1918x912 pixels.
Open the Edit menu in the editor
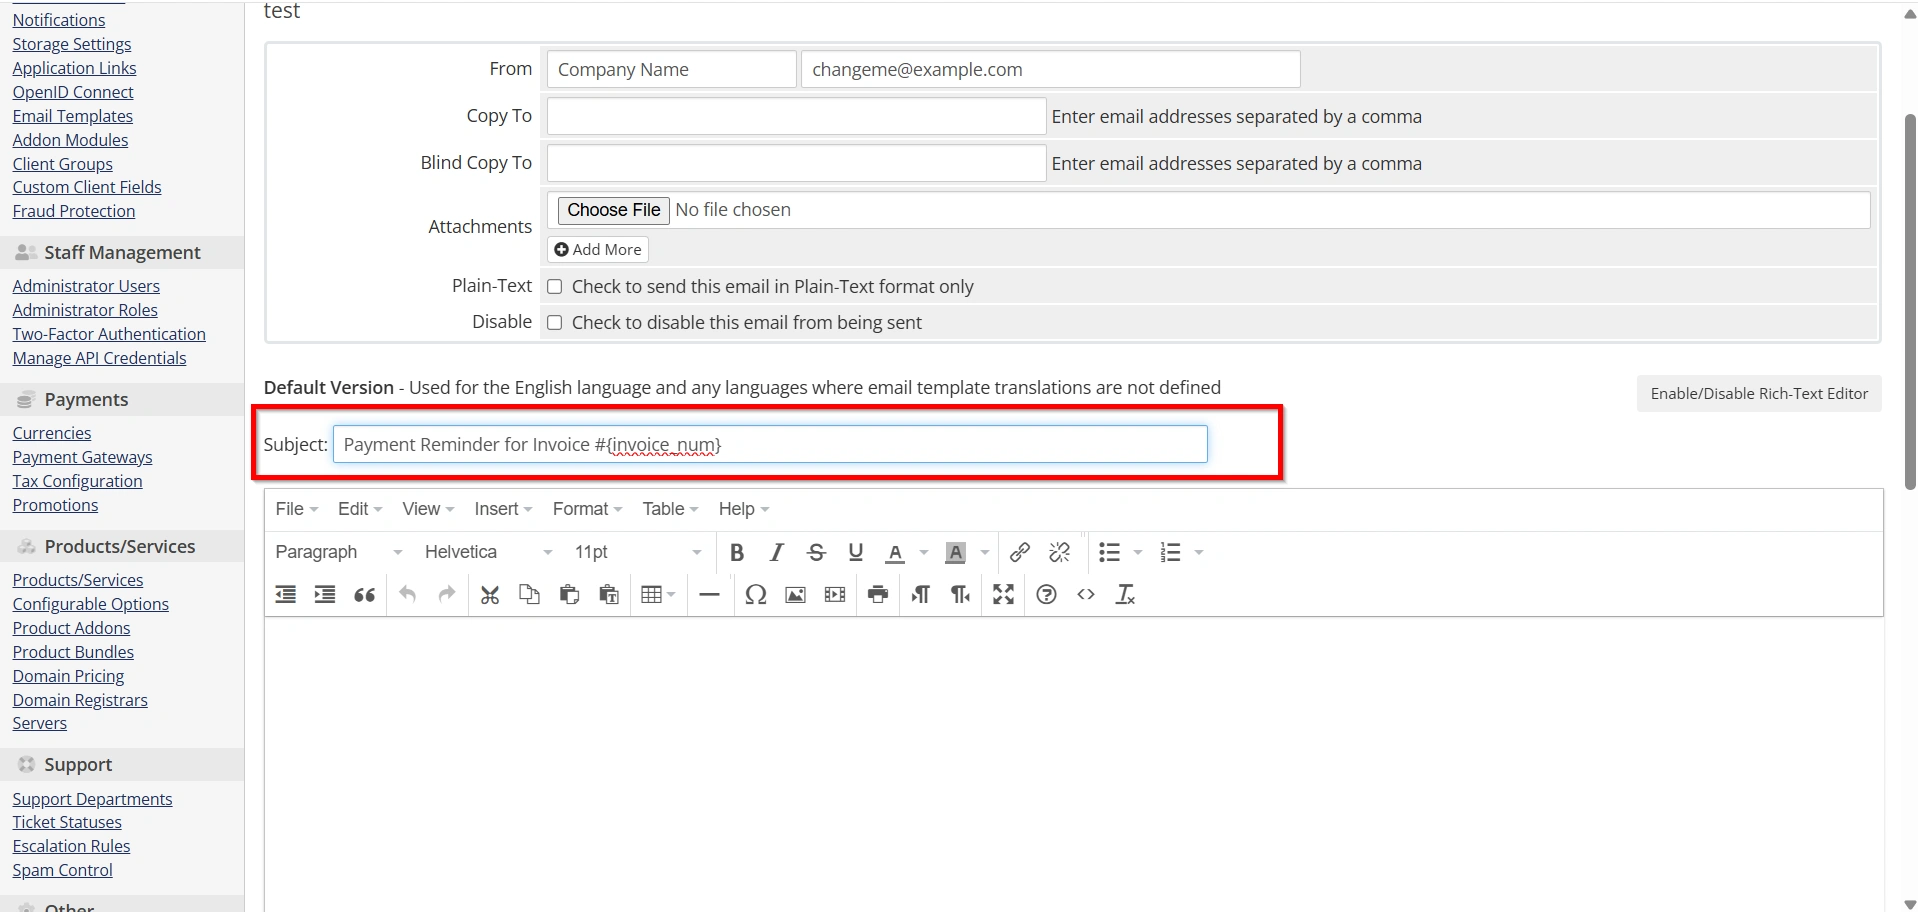360,509
